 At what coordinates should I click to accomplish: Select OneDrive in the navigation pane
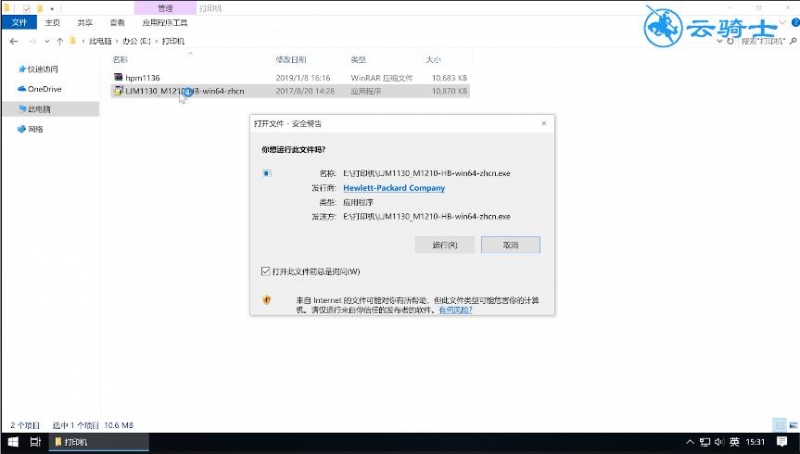39,89
